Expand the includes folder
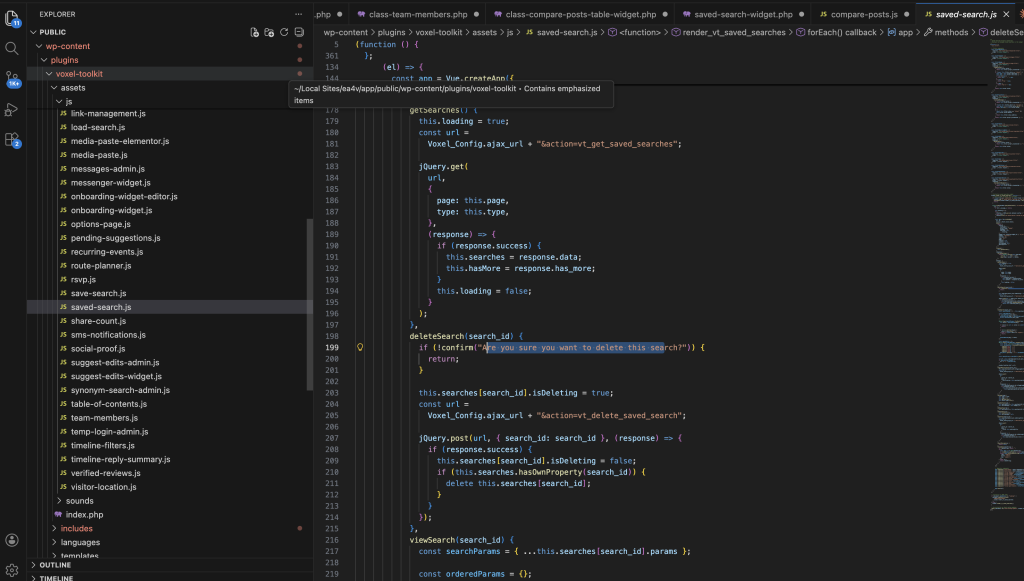This screenshot has height=581, width=1024. pyautogui.click(x=76, y=528)
